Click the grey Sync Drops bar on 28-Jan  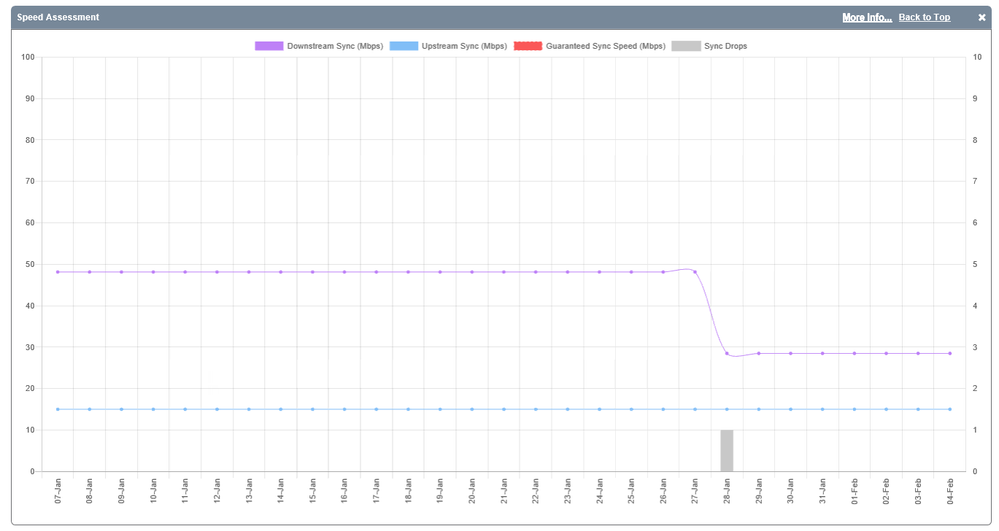point(727,451)
